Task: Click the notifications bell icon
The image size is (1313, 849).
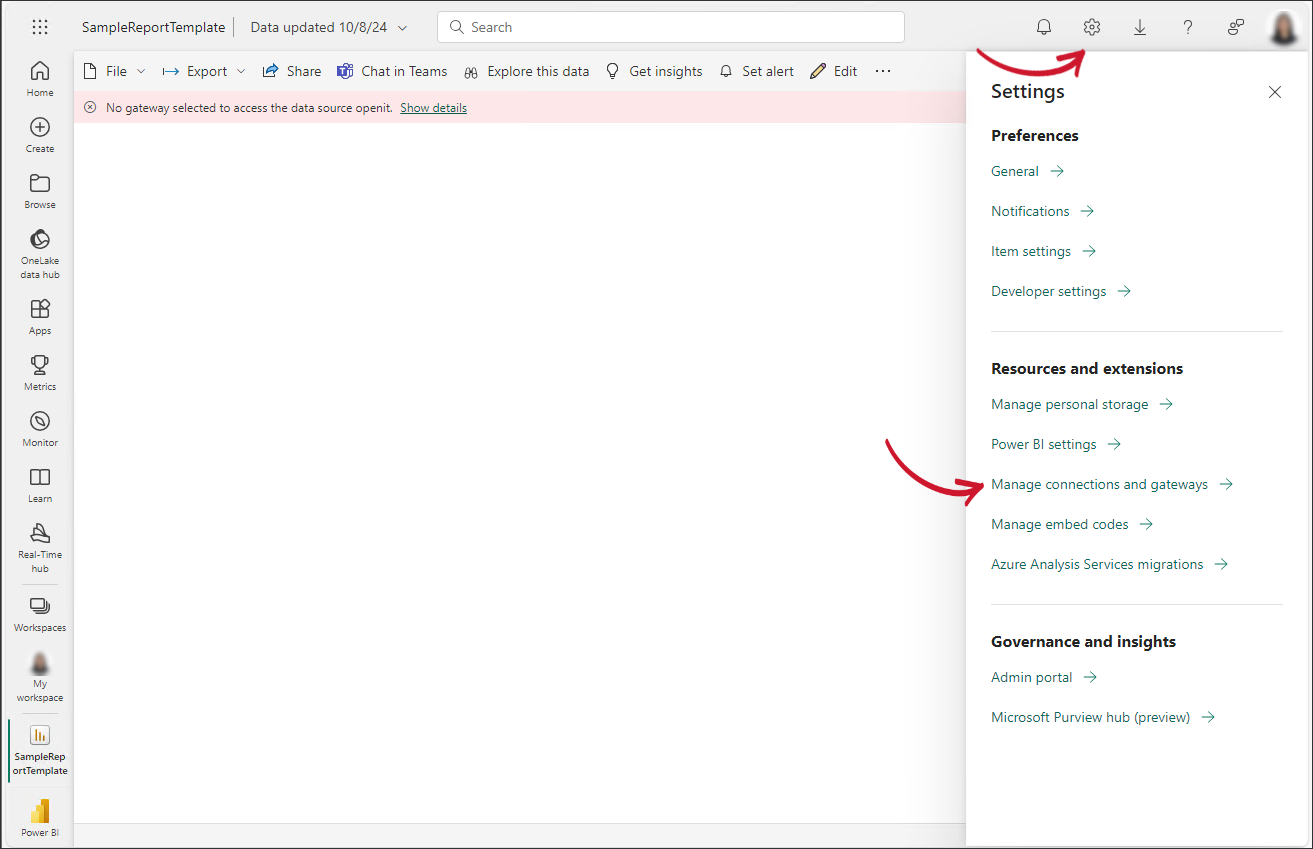Action: coord(1044,27)
